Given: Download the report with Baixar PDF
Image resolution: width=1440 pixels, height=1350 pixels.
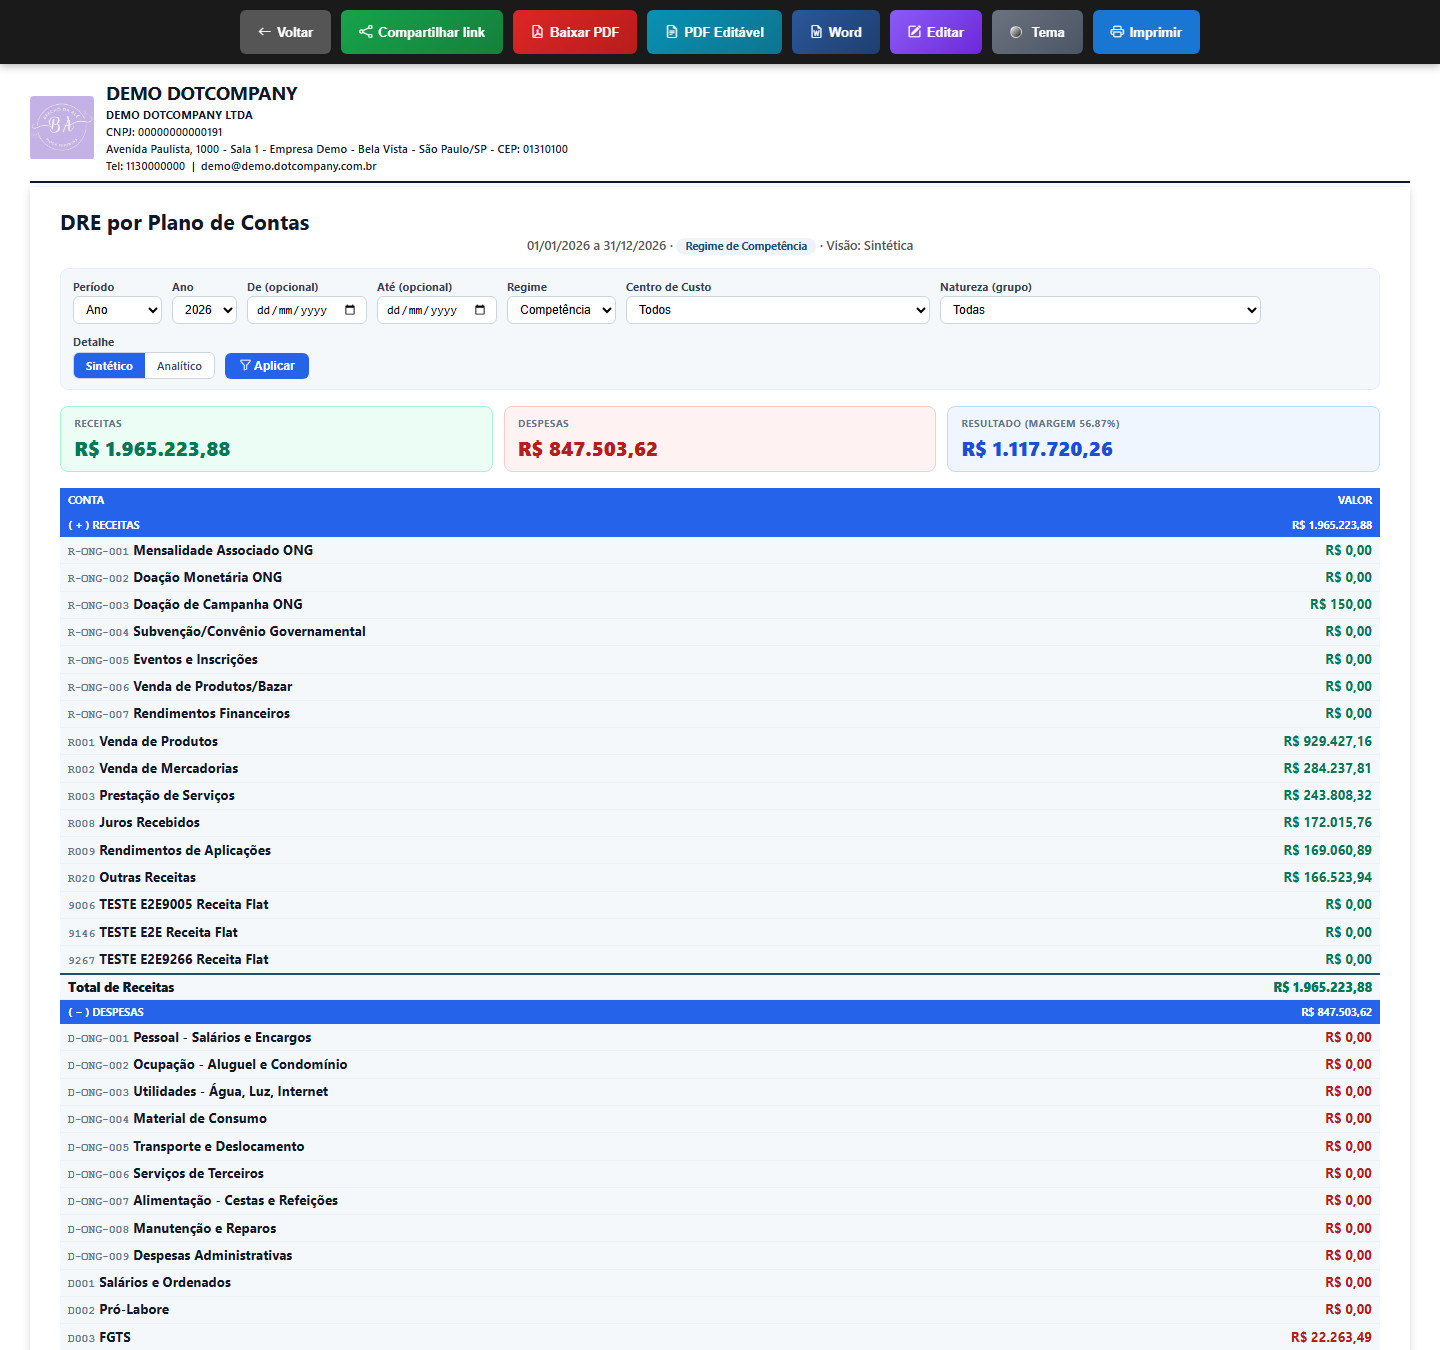Looking at the screenshot, I should tap(575, 32).
